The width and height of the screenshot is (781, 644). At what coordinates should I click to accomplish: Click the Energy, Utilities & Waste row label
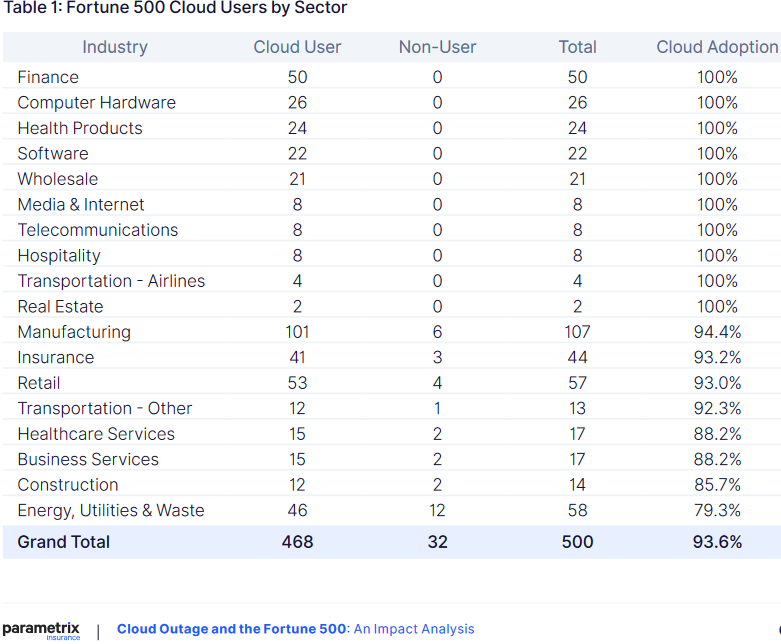click(111, 510)
